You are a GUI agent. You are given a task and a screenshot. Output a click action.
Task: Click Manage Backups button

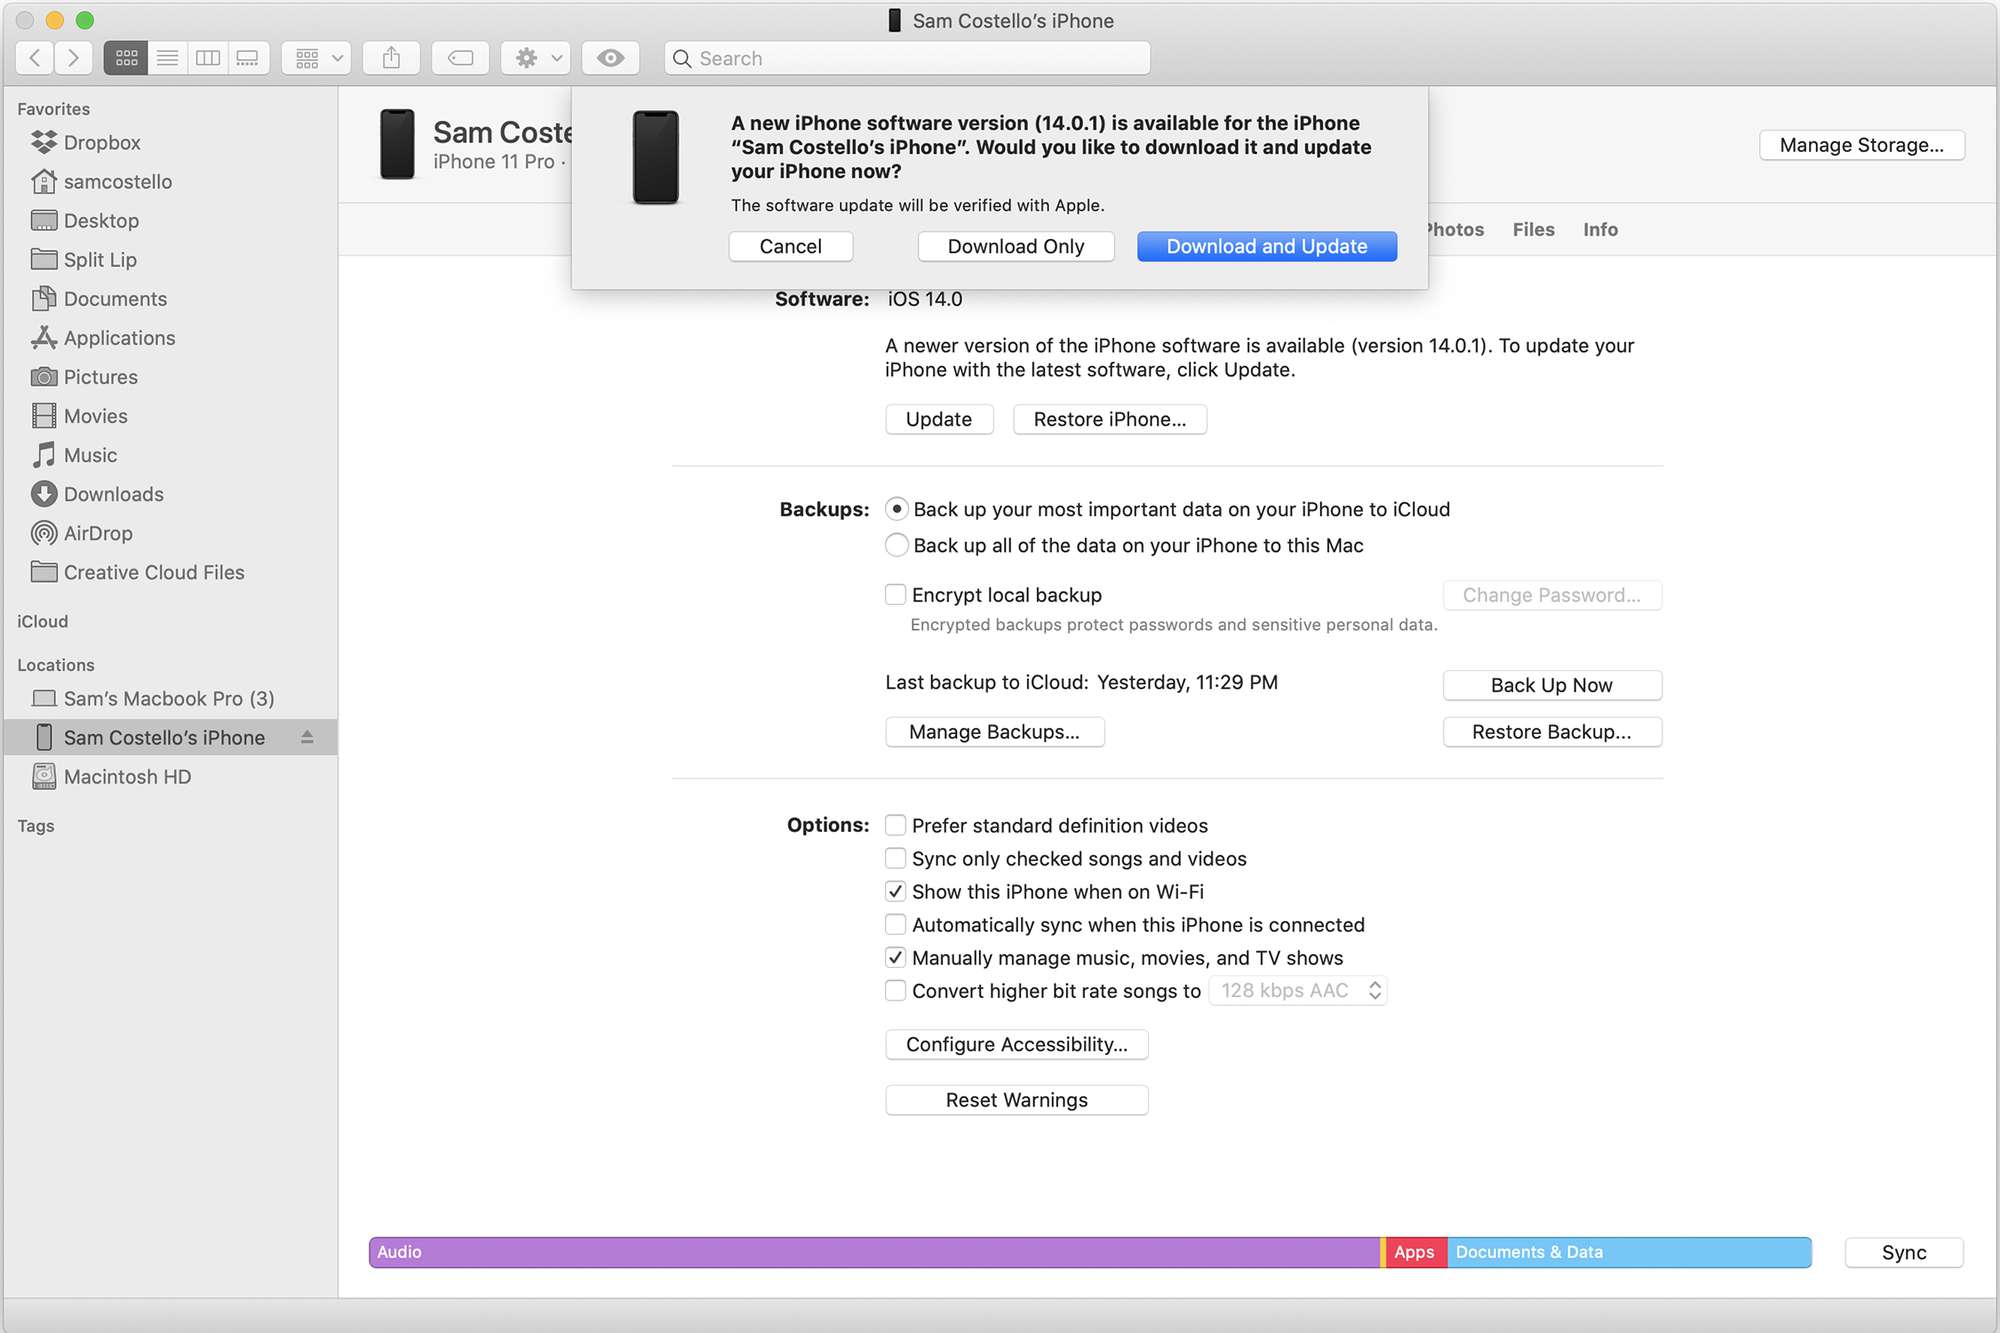(994, 732)
